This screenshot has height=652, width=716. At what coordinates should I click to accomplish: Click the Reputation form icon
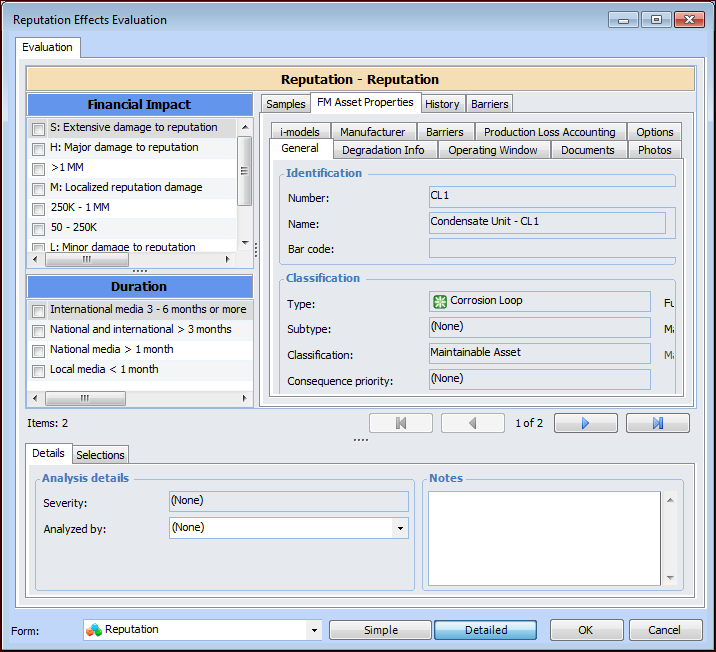coord(94,630)
